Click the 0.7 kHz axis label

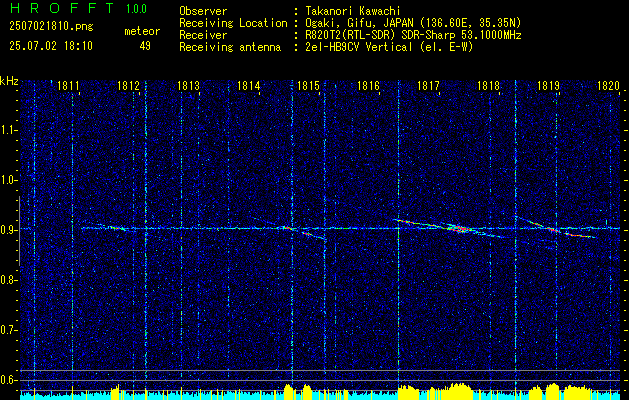coord(9,330)
